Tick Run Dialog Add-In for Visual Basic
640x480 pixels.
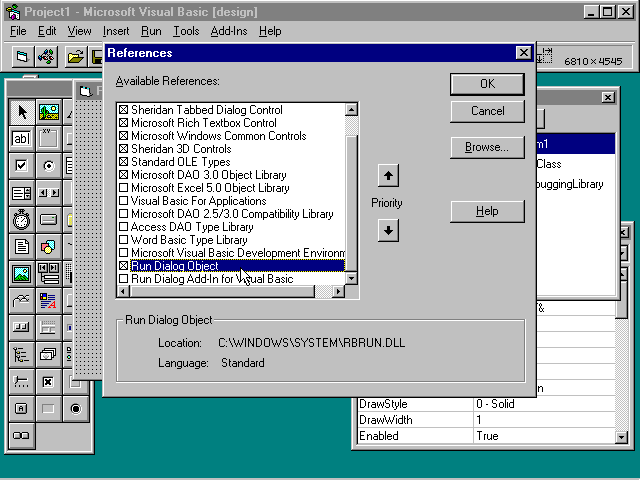point(124,279)
